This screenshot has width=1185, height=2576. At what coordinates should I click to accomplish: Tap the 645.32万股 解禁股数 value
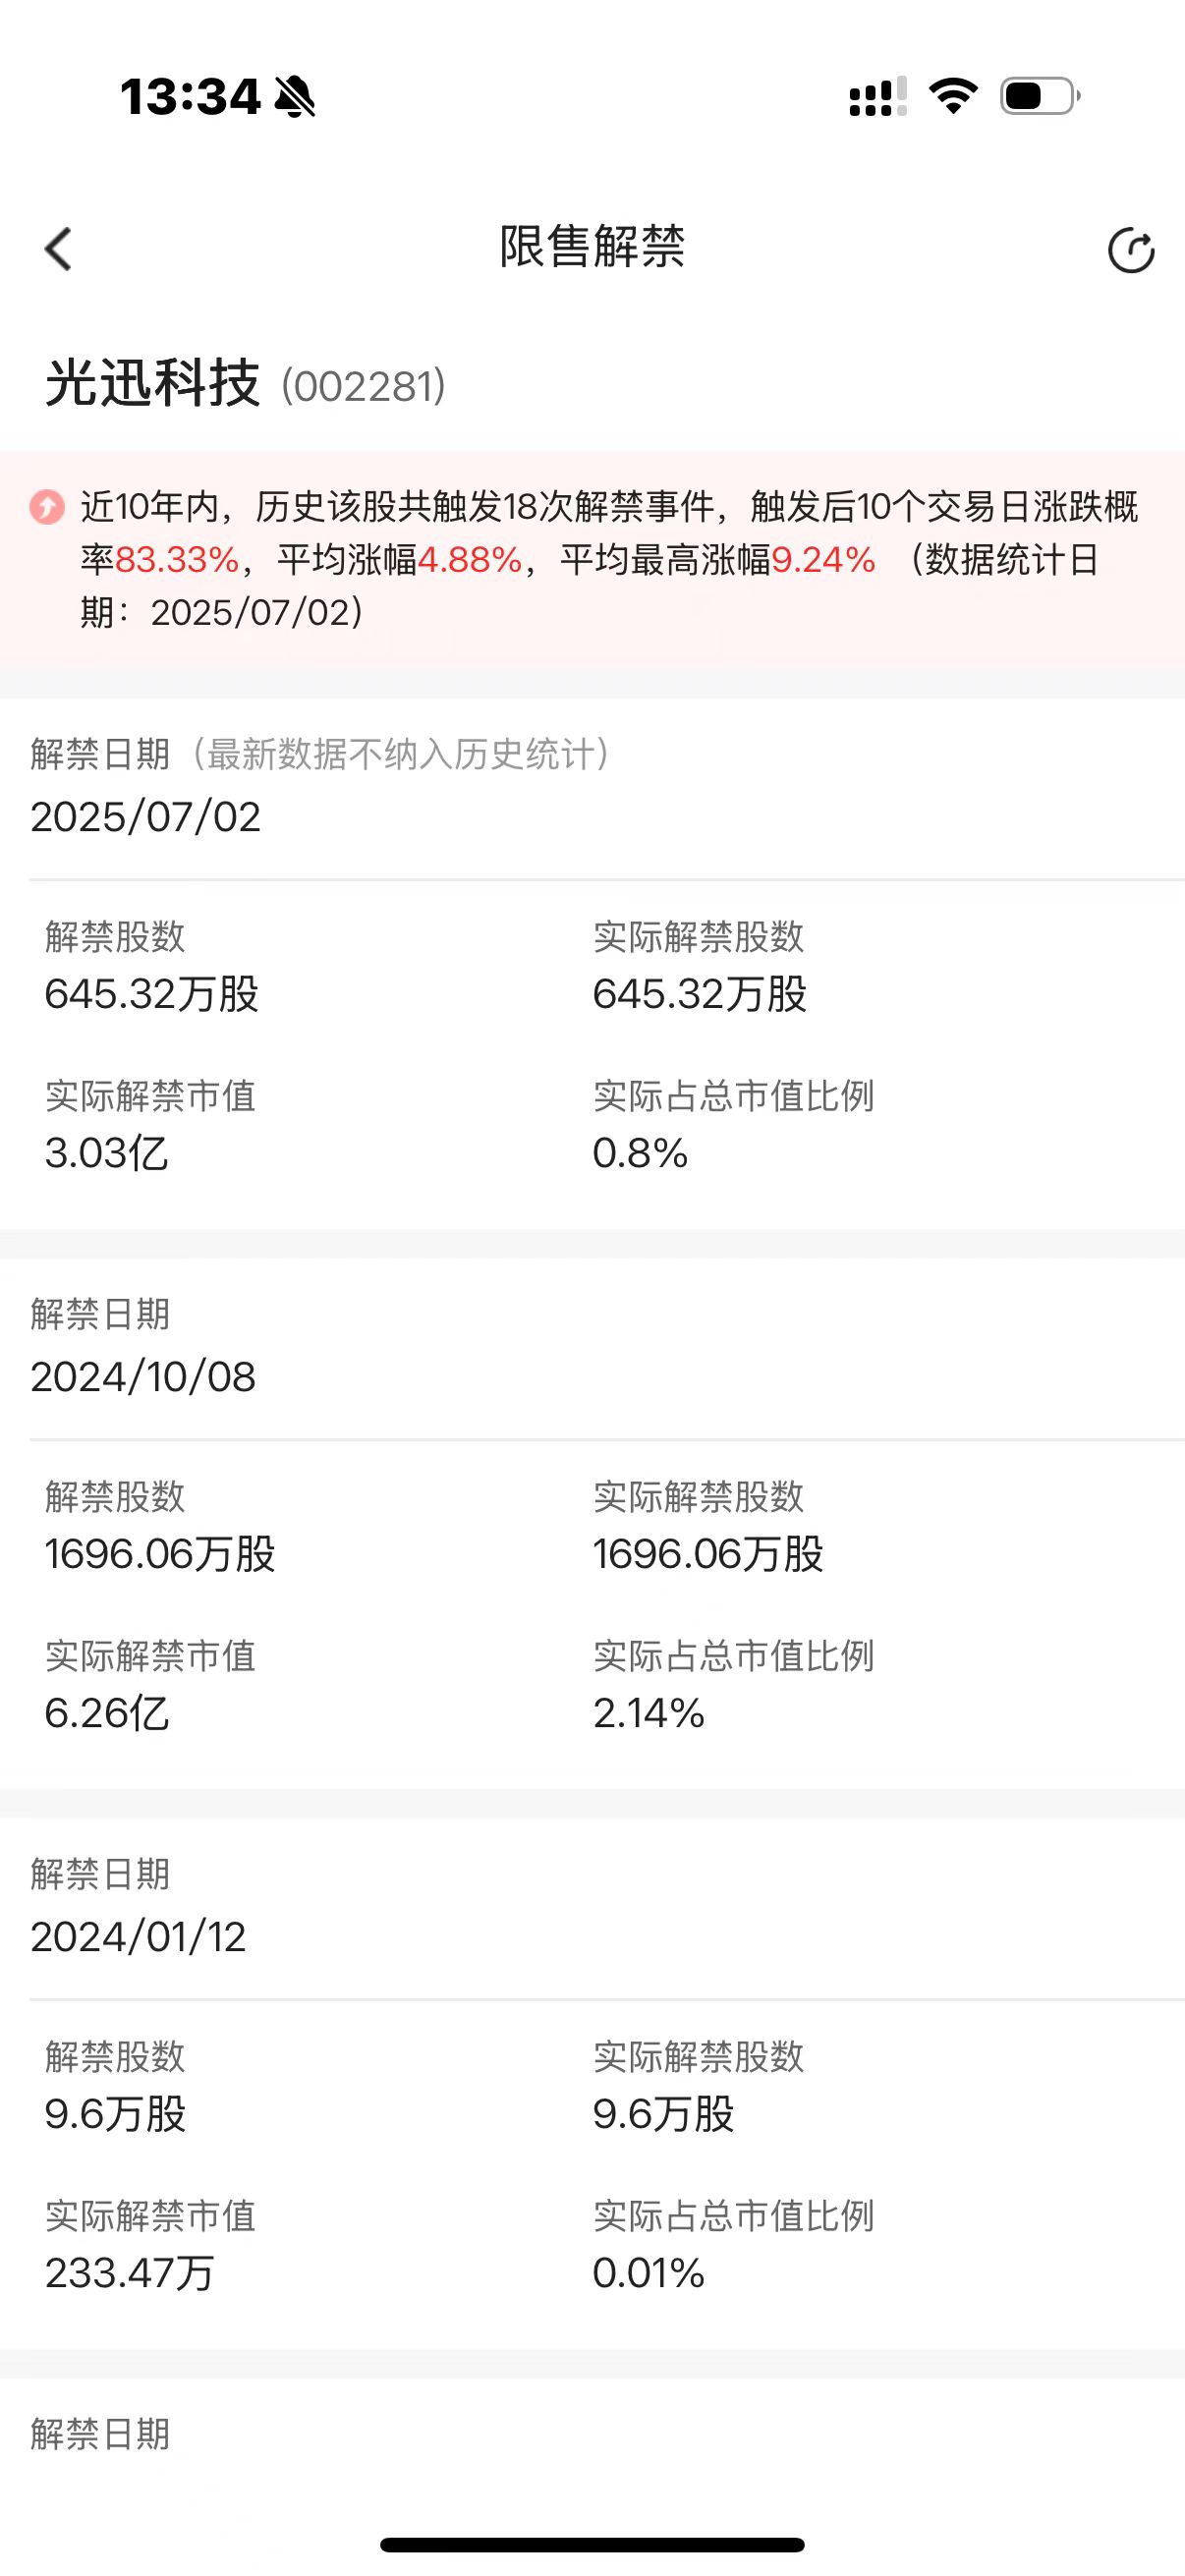tap(152, 994)
